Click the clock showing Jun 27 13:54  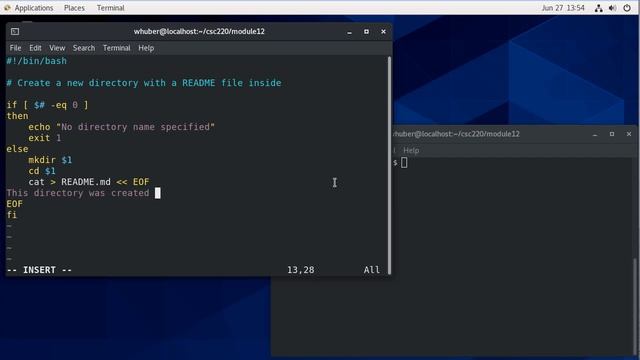point(563,8)
